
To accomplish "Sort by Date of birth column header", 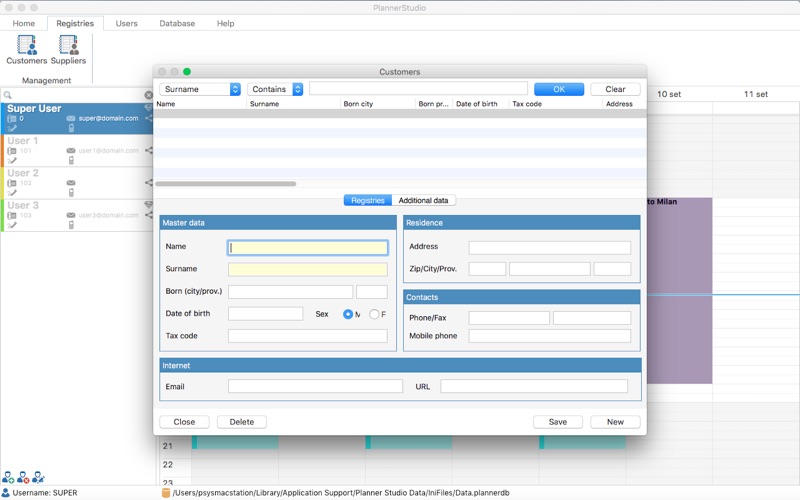I will click(x=481, y=104).
